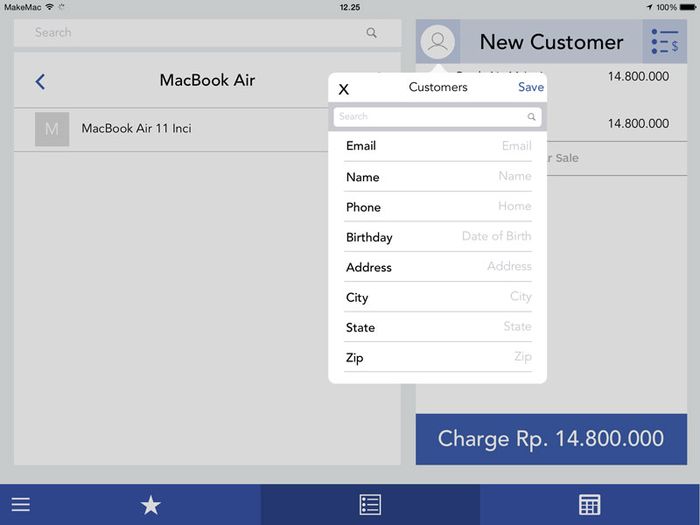Focus the Address input field
The image size is (700, 525).
[438, 267]
